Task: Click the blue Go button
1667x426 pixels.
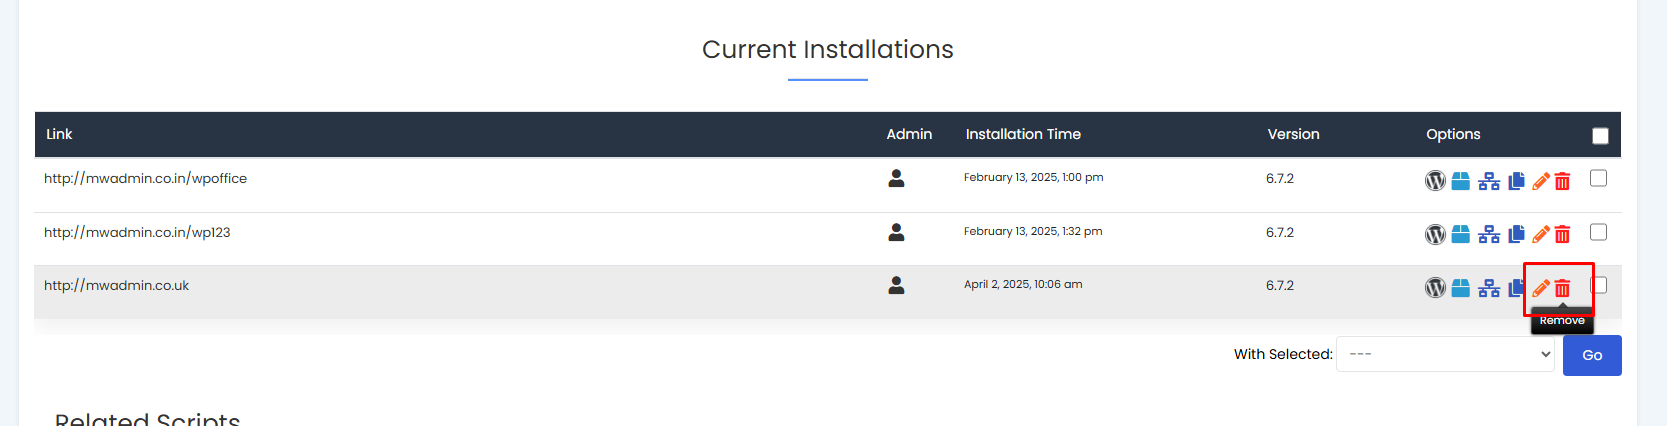Action: click(1592, 355)
